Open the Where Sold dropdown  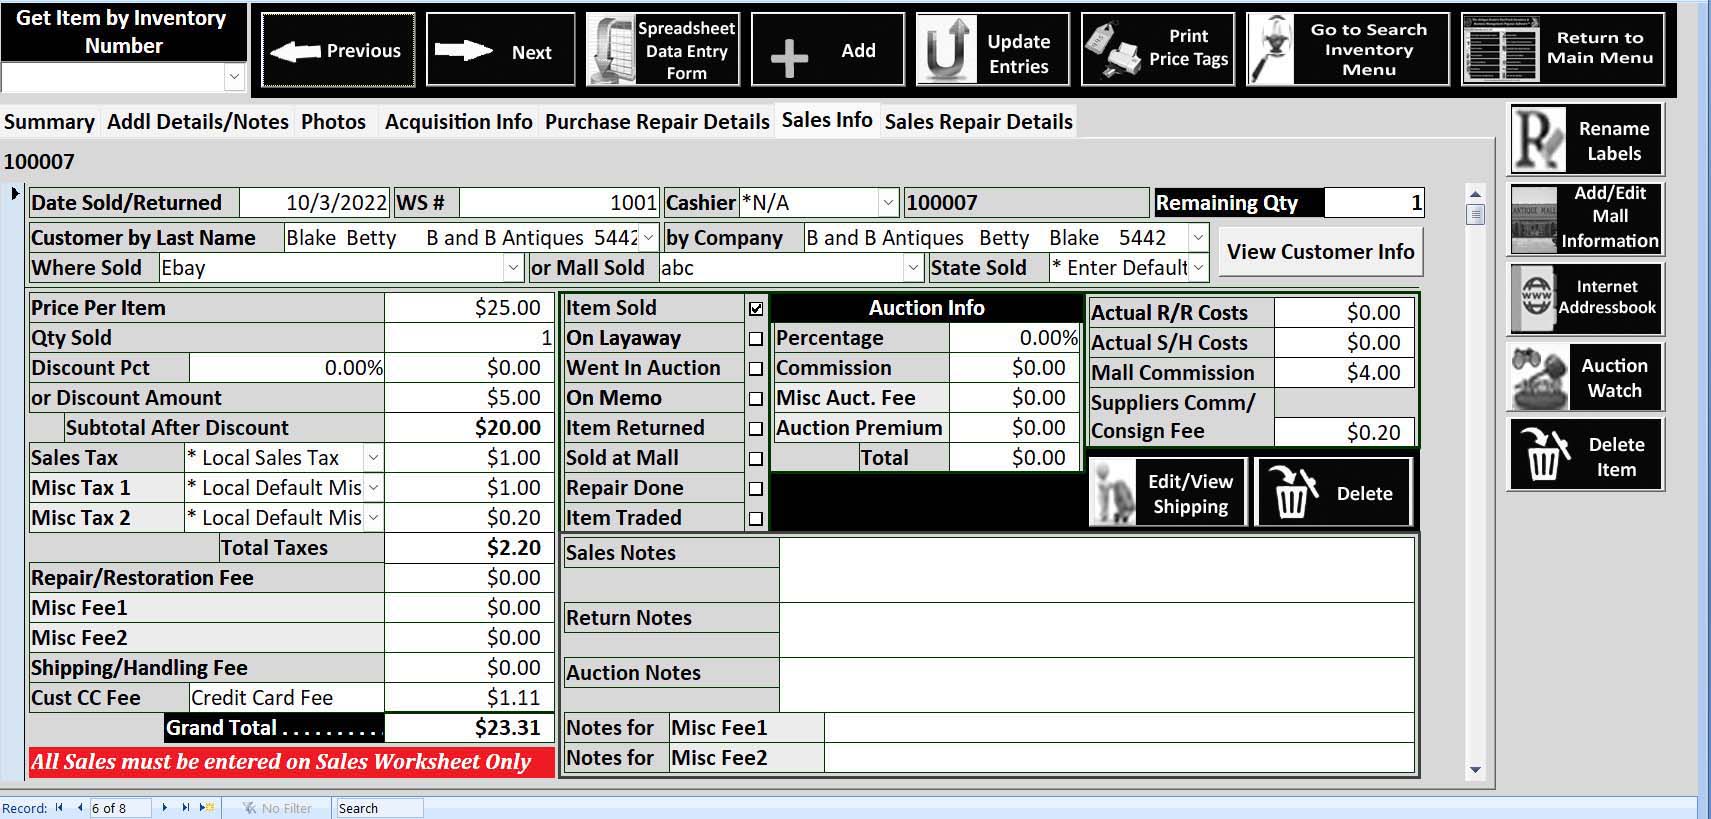[x=513, y=268]
